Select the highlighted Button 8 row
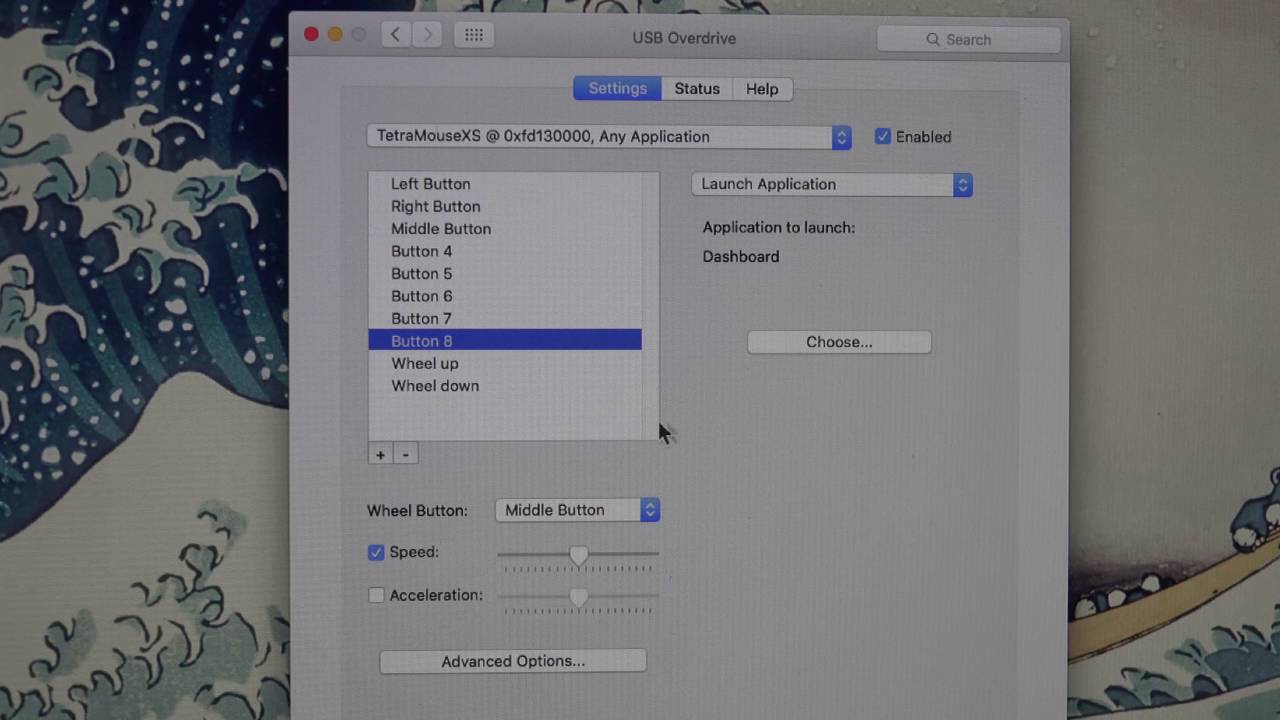 tap(505, 341)
